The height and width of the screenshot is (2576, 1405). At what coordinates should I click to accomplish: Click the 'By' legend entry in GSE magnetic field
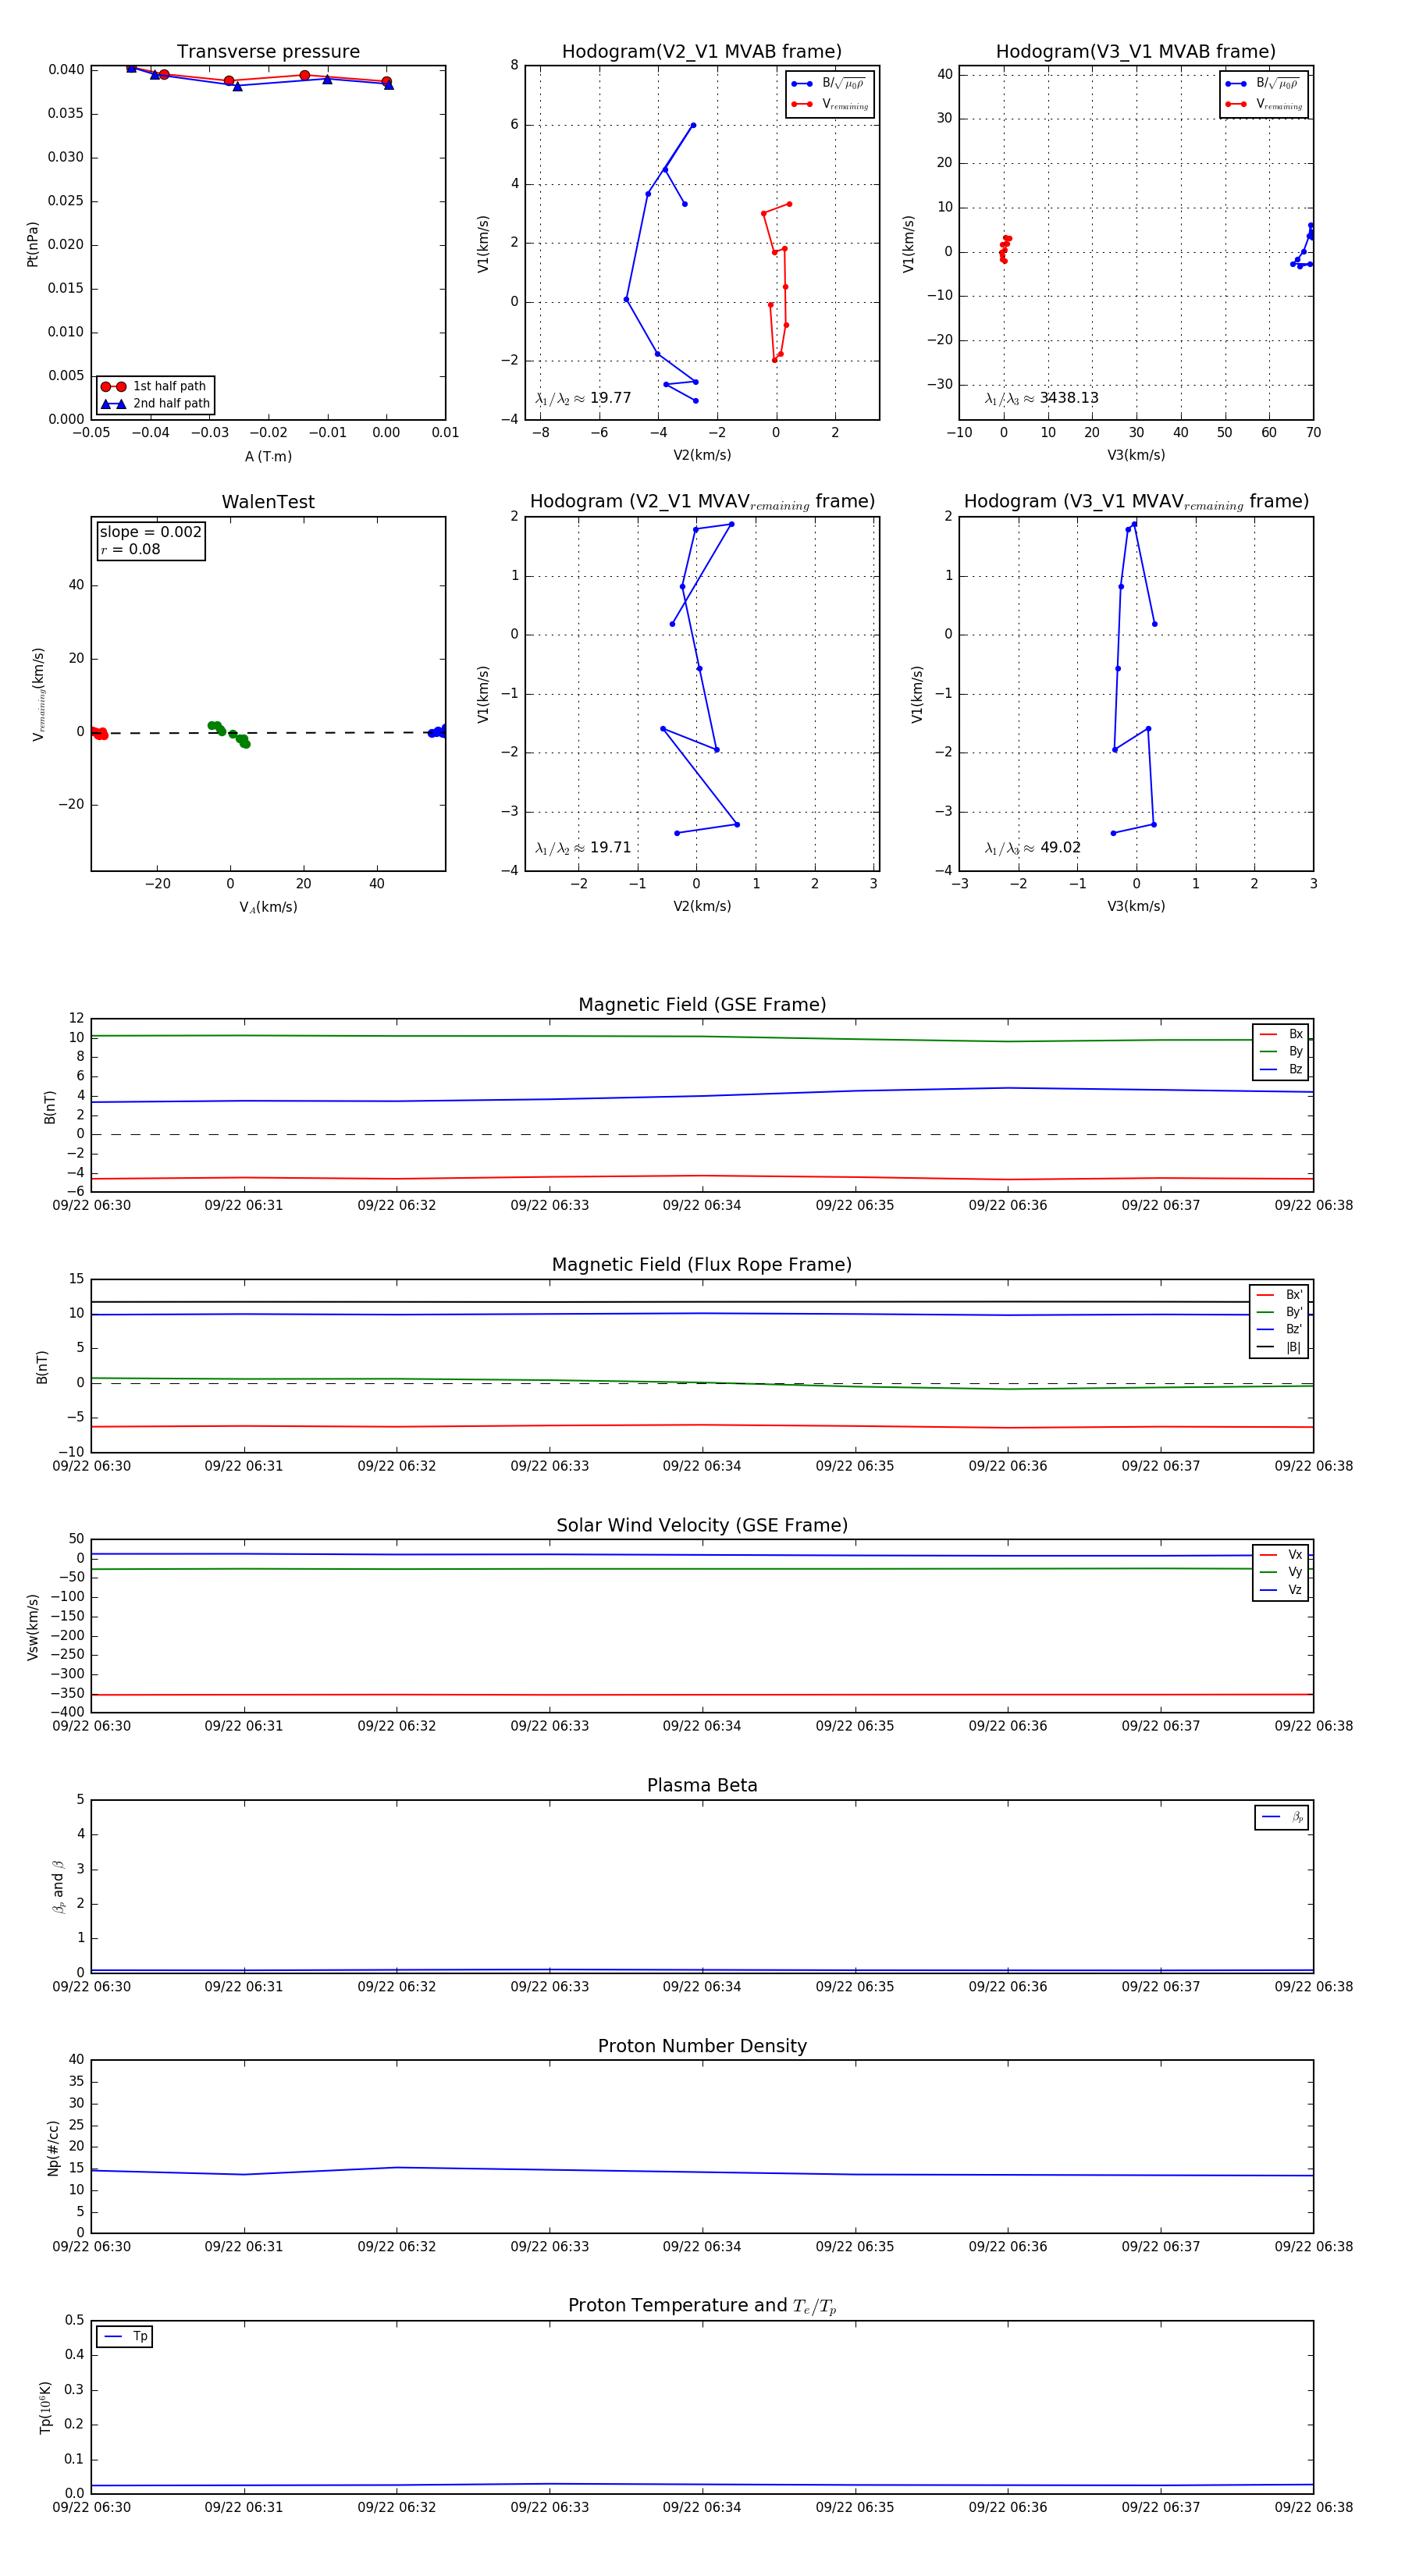[1281, 1051]
